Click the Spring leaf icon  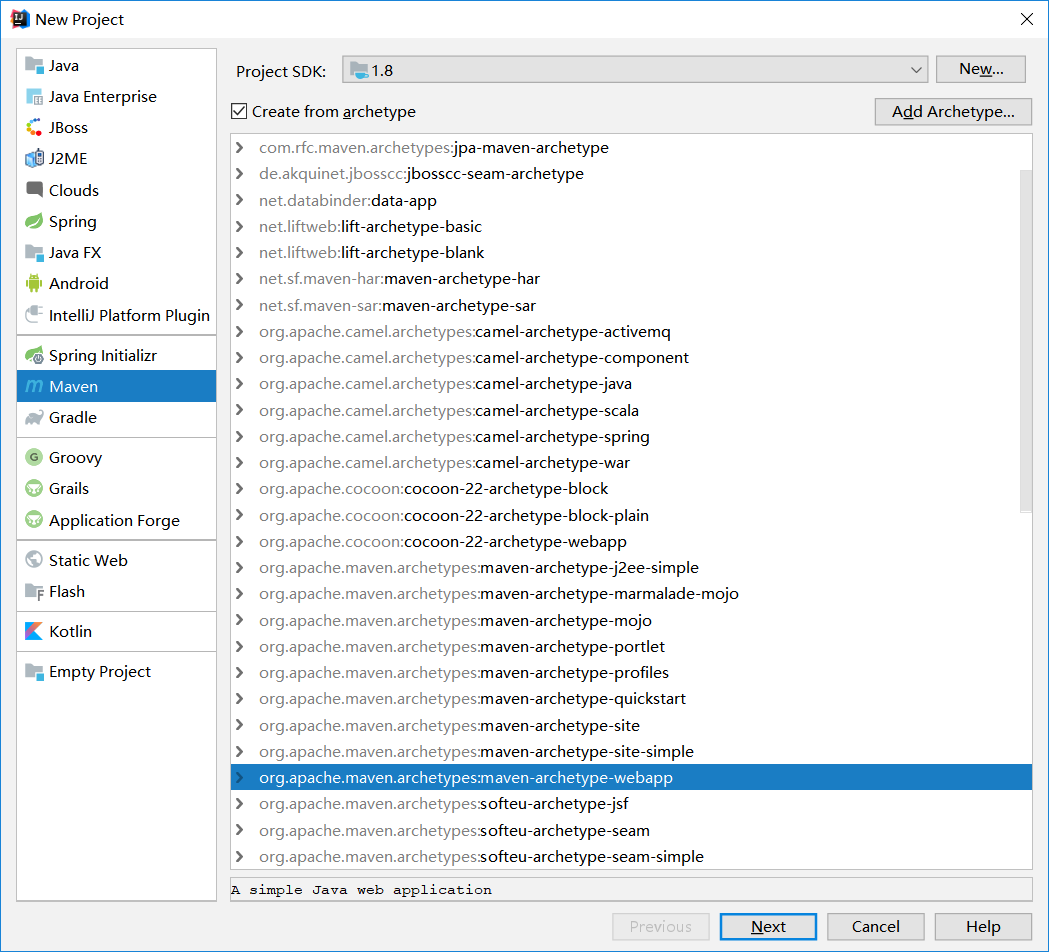pos(34,221)
